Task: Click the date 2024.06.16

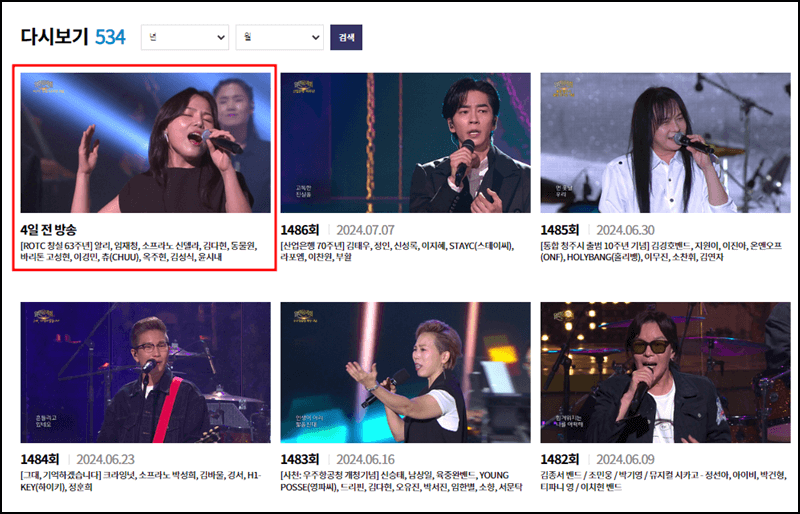Action: pos(365,459)
